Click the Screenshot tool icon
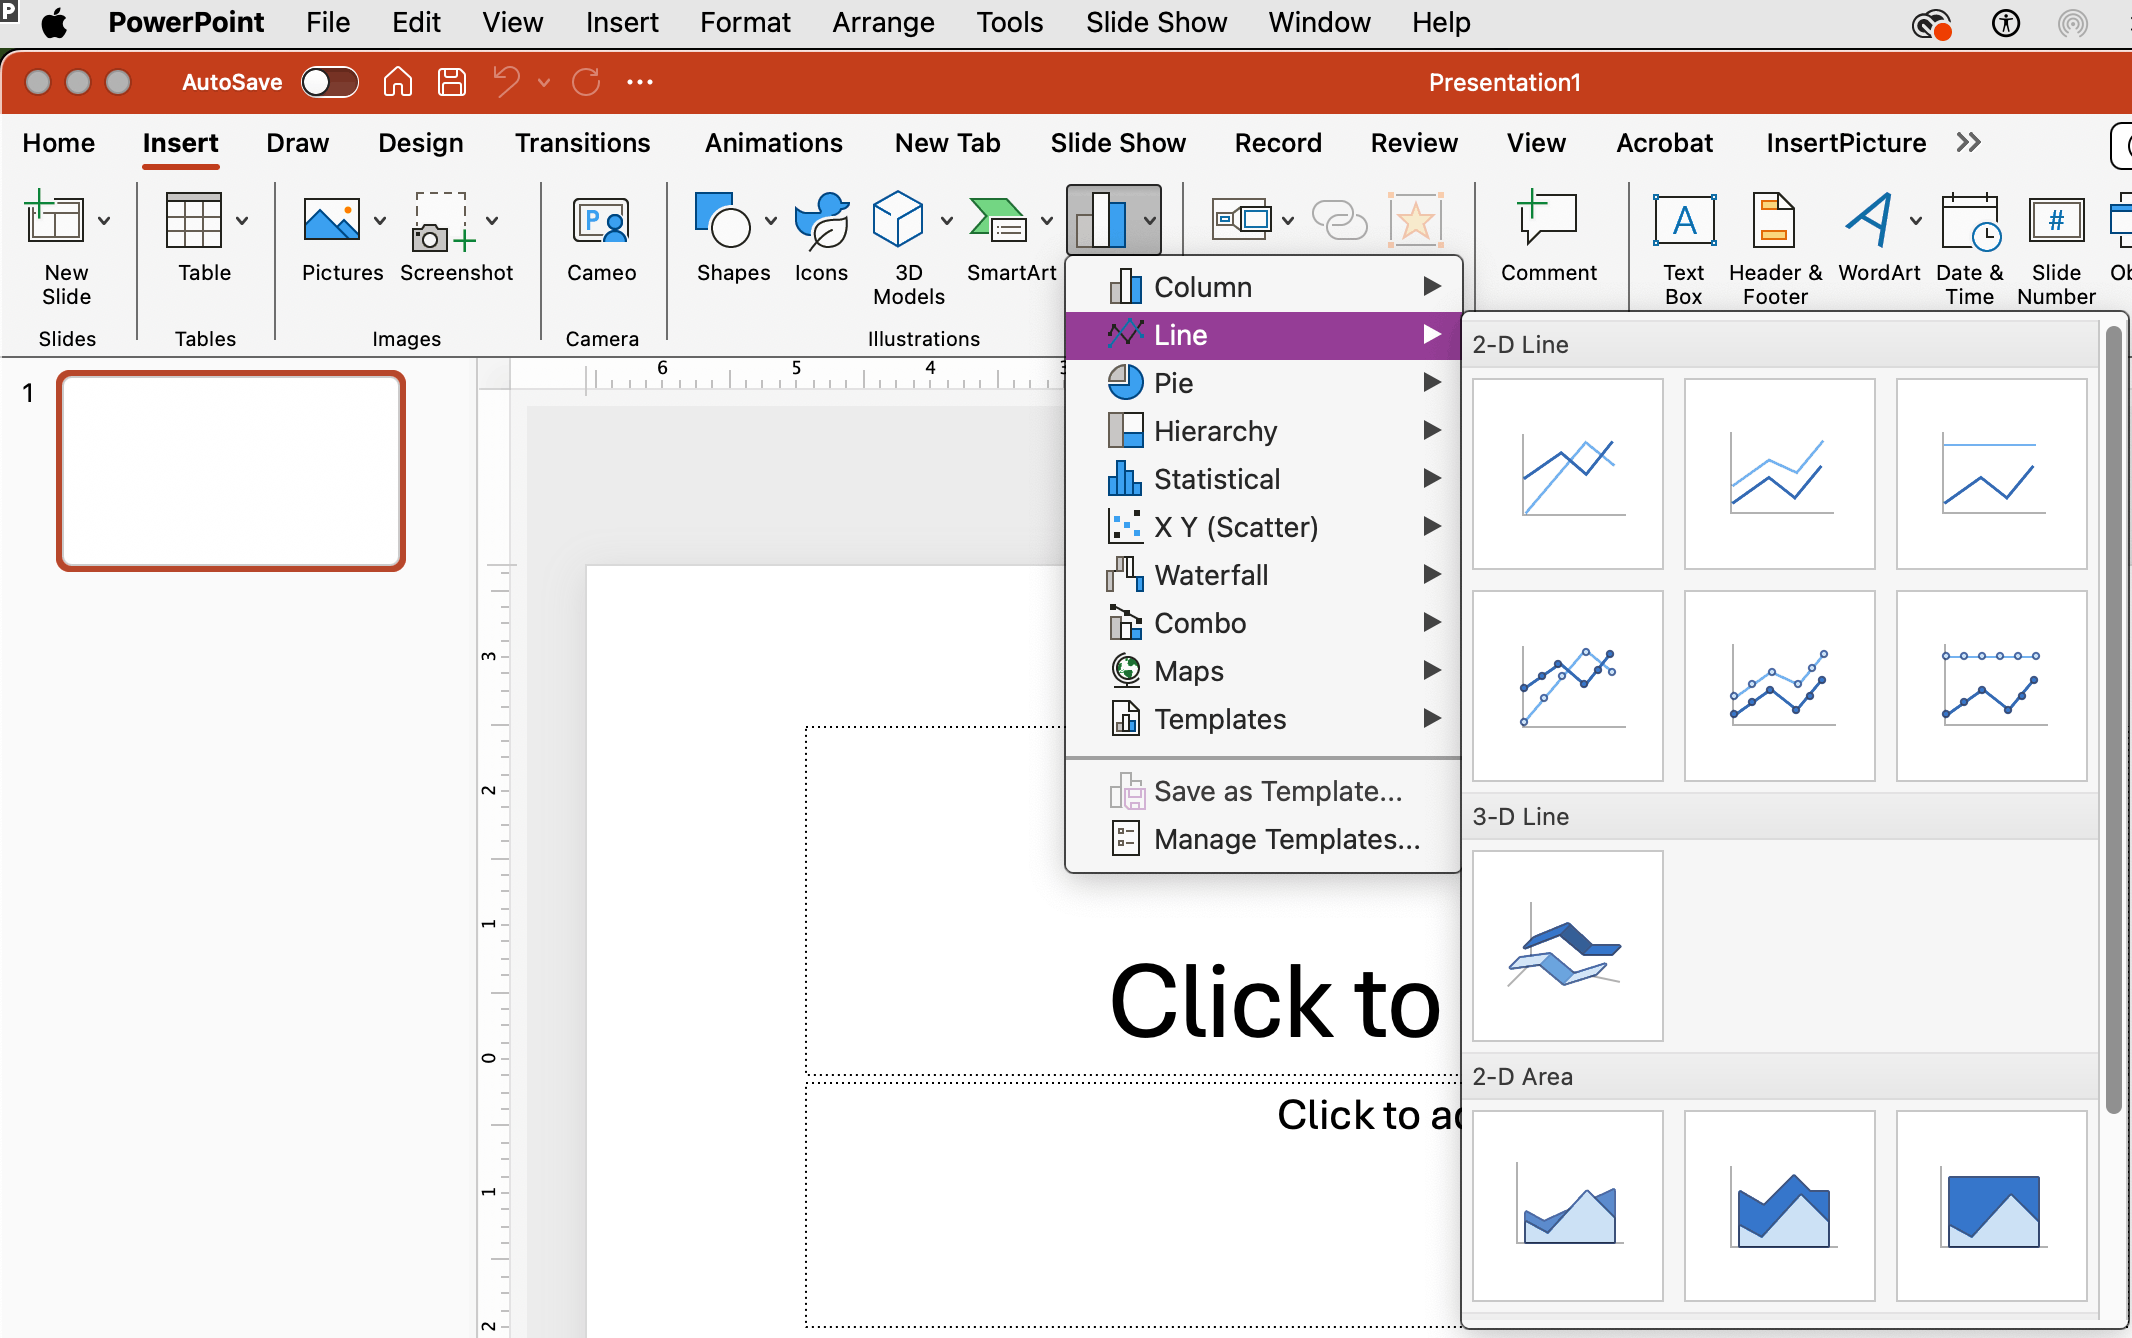Screen dimensions: 2132x1338 (x=441, y=220)
